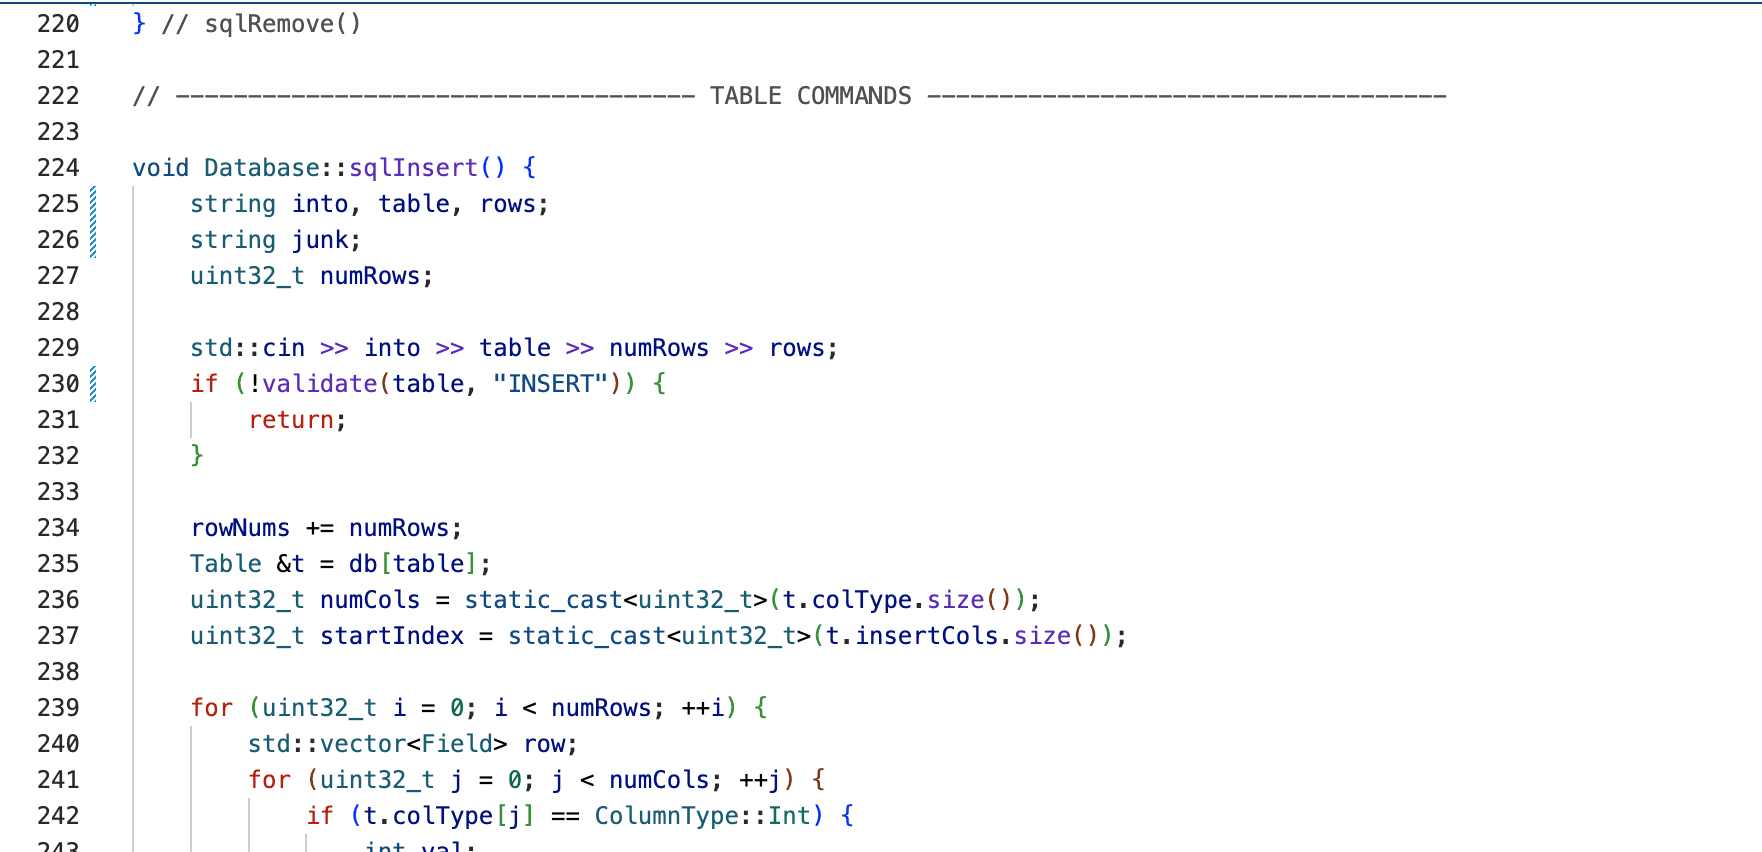Click line number 230 in the gutter
Screen dimensions: 1762x852
click(58, 384)
